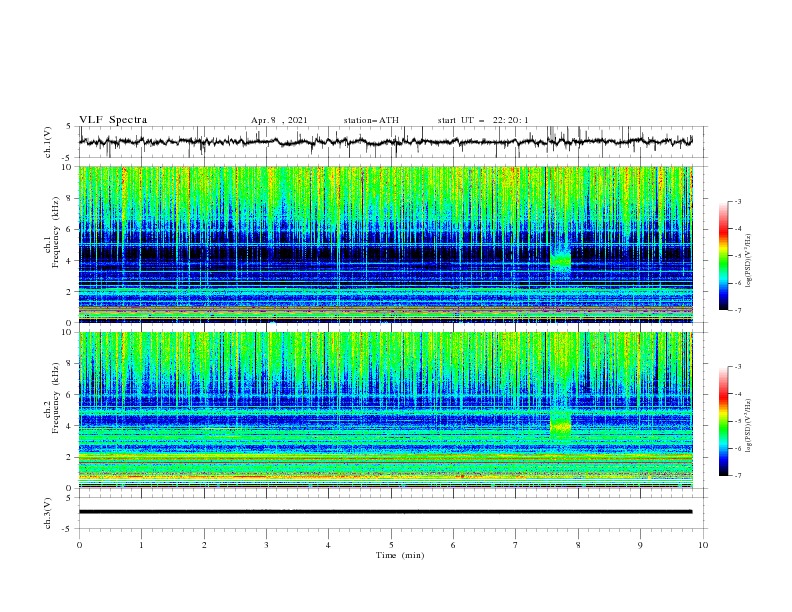
Task: Click the "10" tick on the time axis
Action: coord(703,545)
